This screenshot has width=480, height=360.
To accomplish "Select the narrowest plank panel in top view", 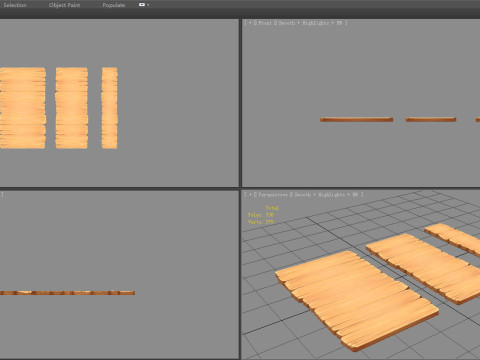I will pos(110,108).
